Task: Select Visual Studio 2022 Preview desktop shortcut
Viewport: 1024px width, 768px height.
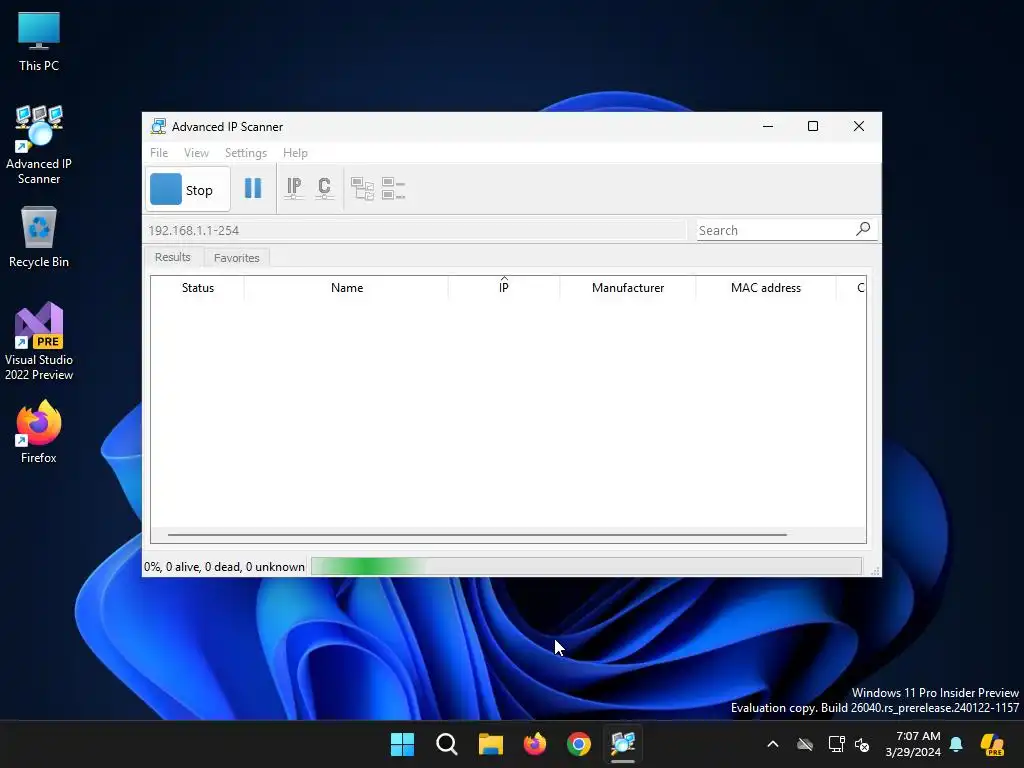Action: tap(39, 342)
